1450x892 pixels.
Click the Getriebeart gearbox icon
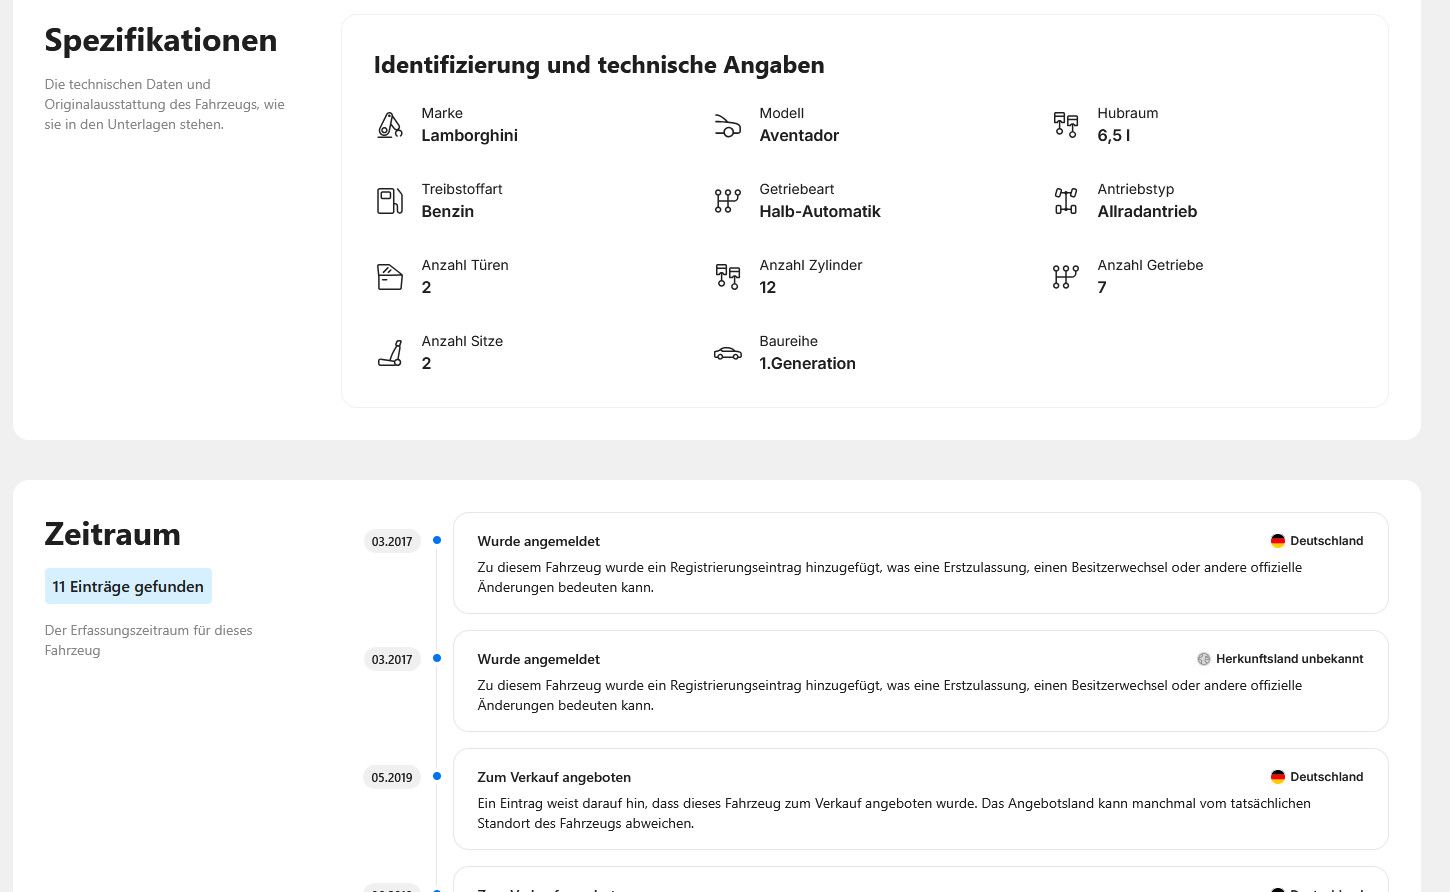point(728,201)
